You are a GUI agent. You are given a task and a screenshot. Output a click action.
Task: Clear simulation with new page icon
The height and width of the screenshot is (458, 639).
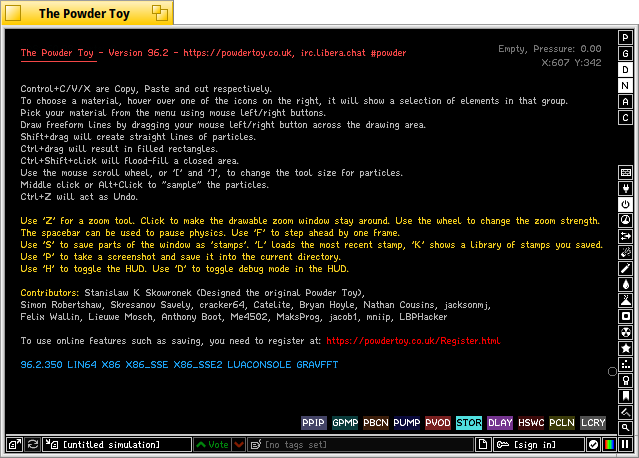point(483,445)
